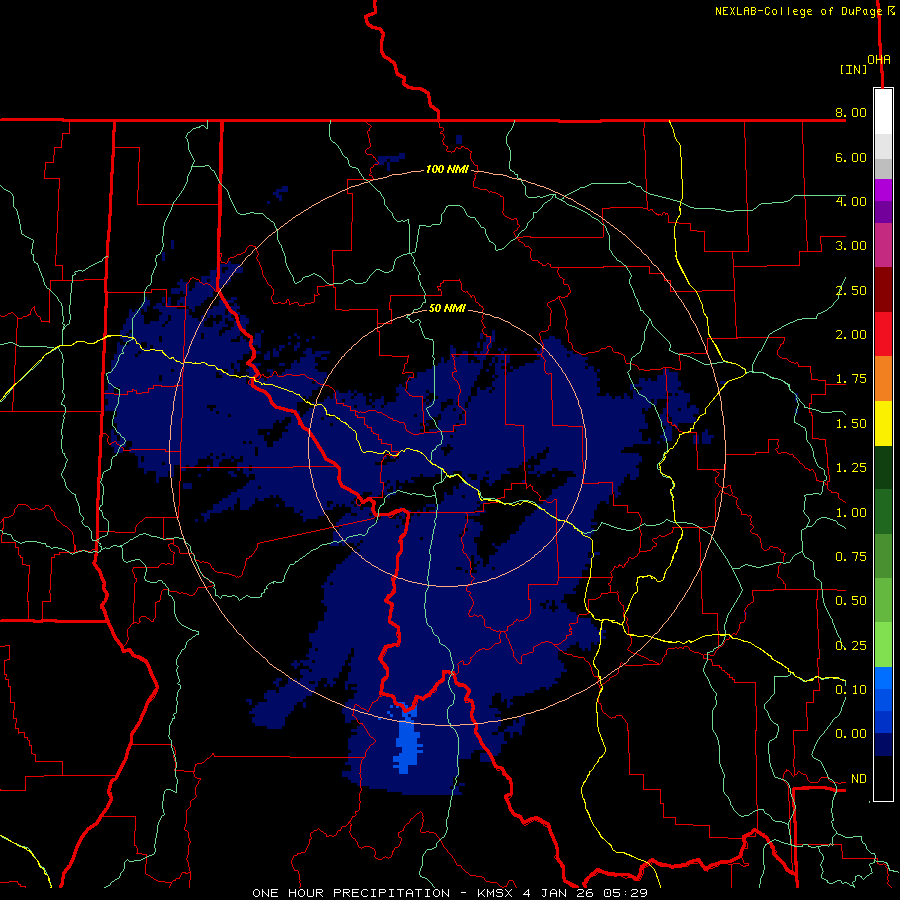
Task: Click the NEXLAB-College of DuPage credit text
Action: click(798, 11)
